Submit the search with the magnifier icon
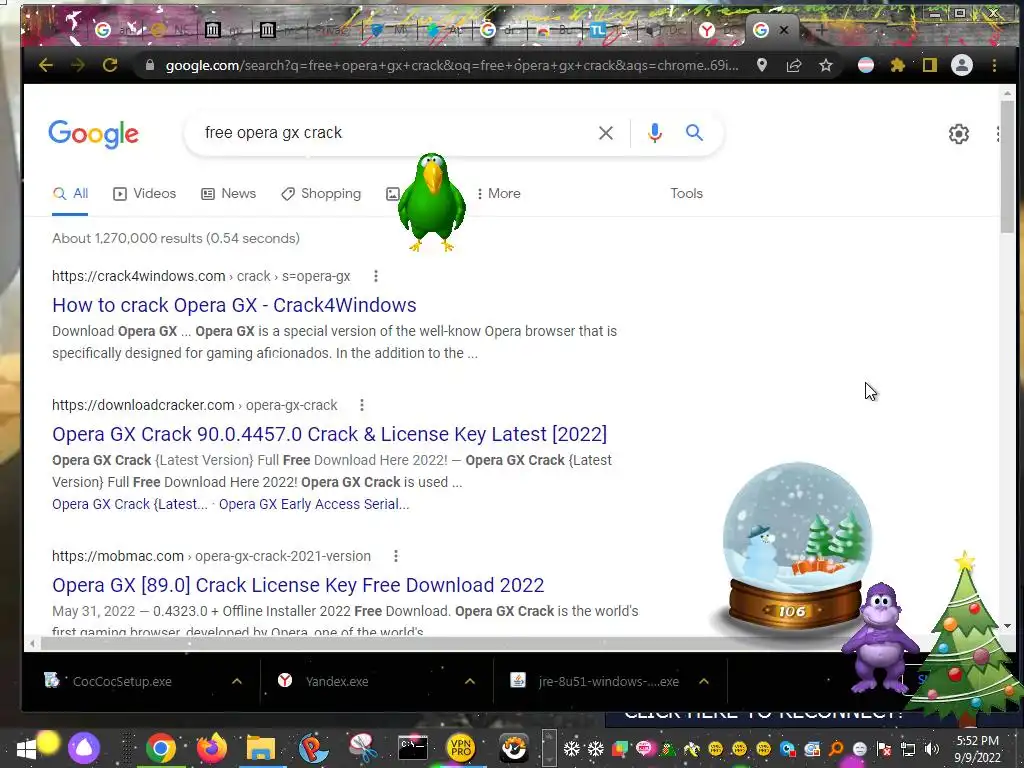Image resolution: width=1024 pixels, height=768 pixels. click(694, 133)
